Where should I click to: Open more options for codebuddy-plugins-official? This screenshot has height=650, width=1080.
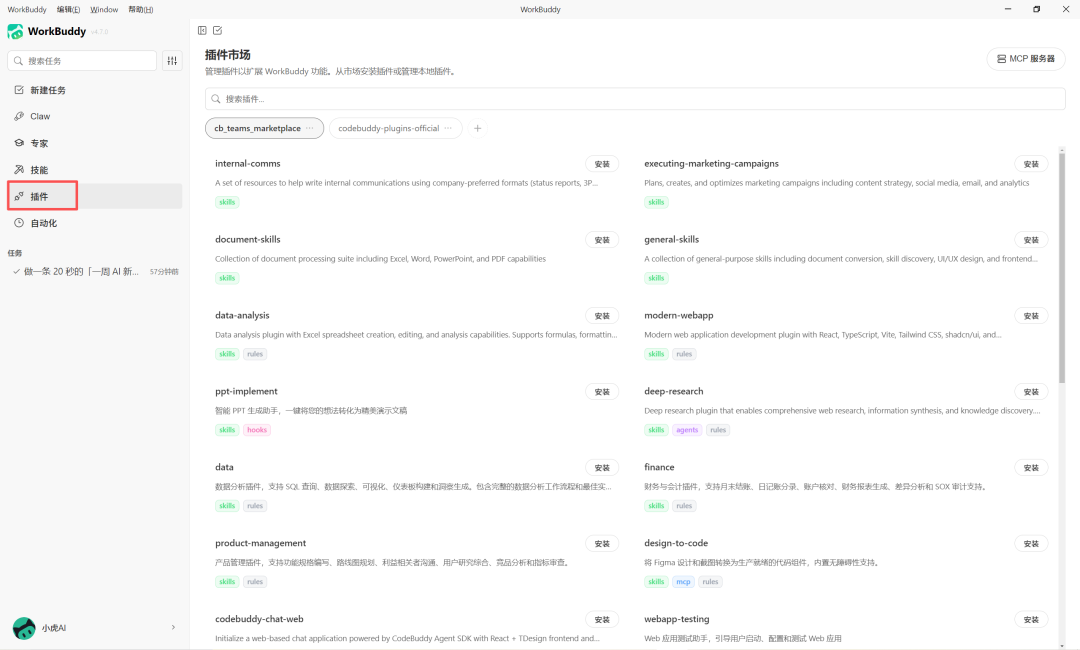pos(448,128)
